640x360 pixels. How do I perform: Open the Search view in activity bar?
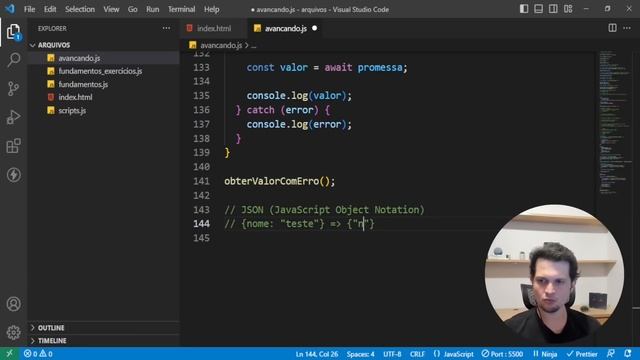(x=13, y=60)
